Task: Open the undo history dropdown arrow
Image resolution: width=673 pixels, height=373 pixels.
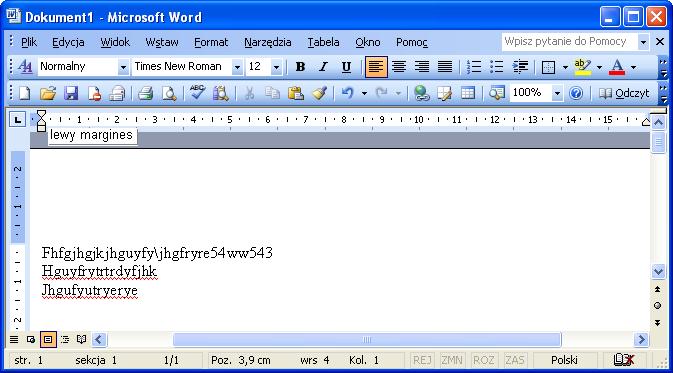Action: click(364, 93)
